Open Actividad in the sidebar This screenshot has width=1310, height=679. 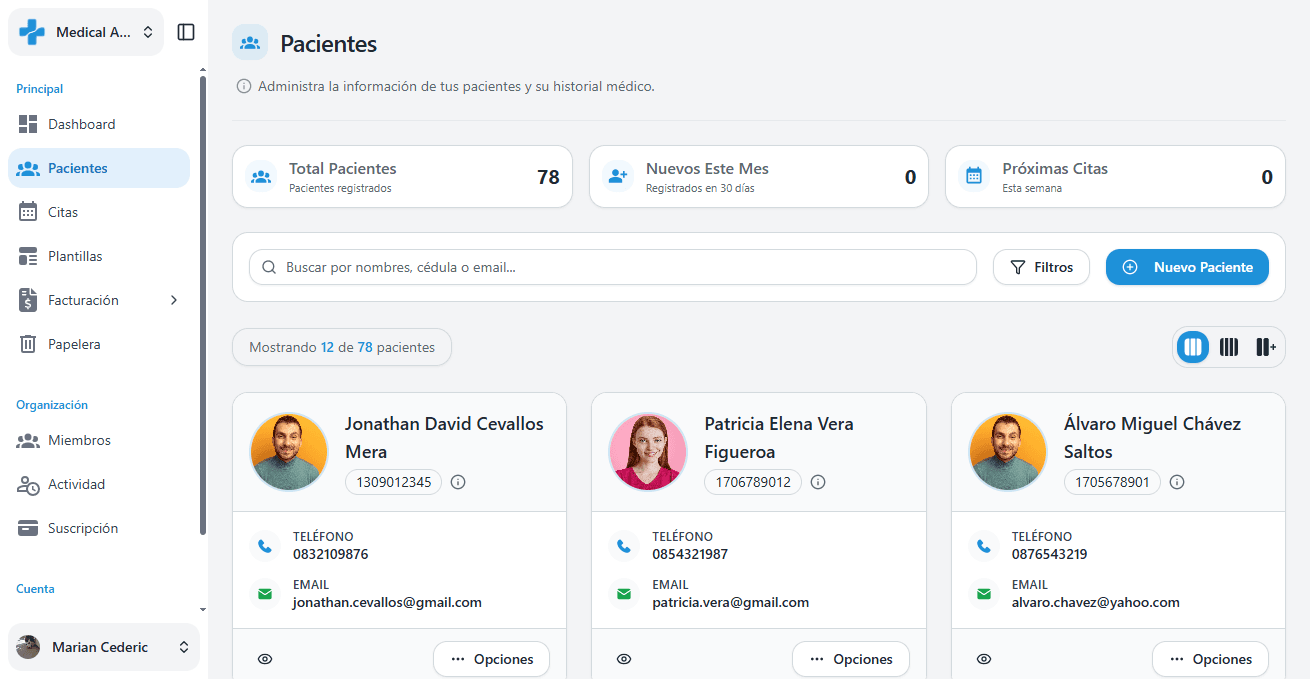point(99,484)
